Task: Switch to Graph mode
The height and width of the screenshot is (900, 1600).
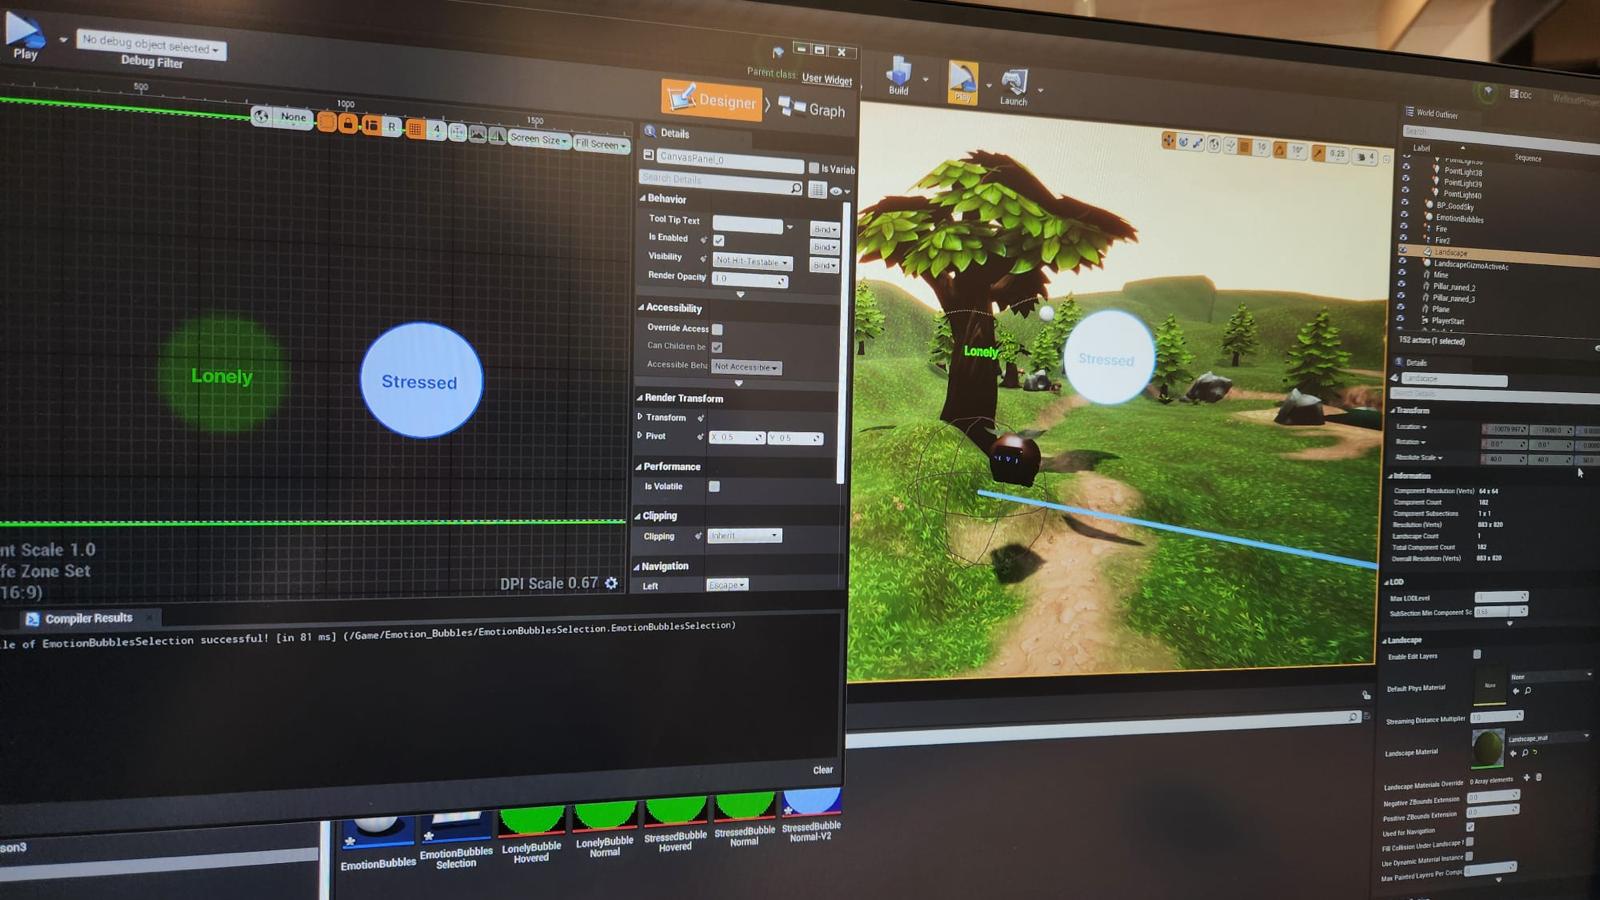Action: [x=812, y=108]
